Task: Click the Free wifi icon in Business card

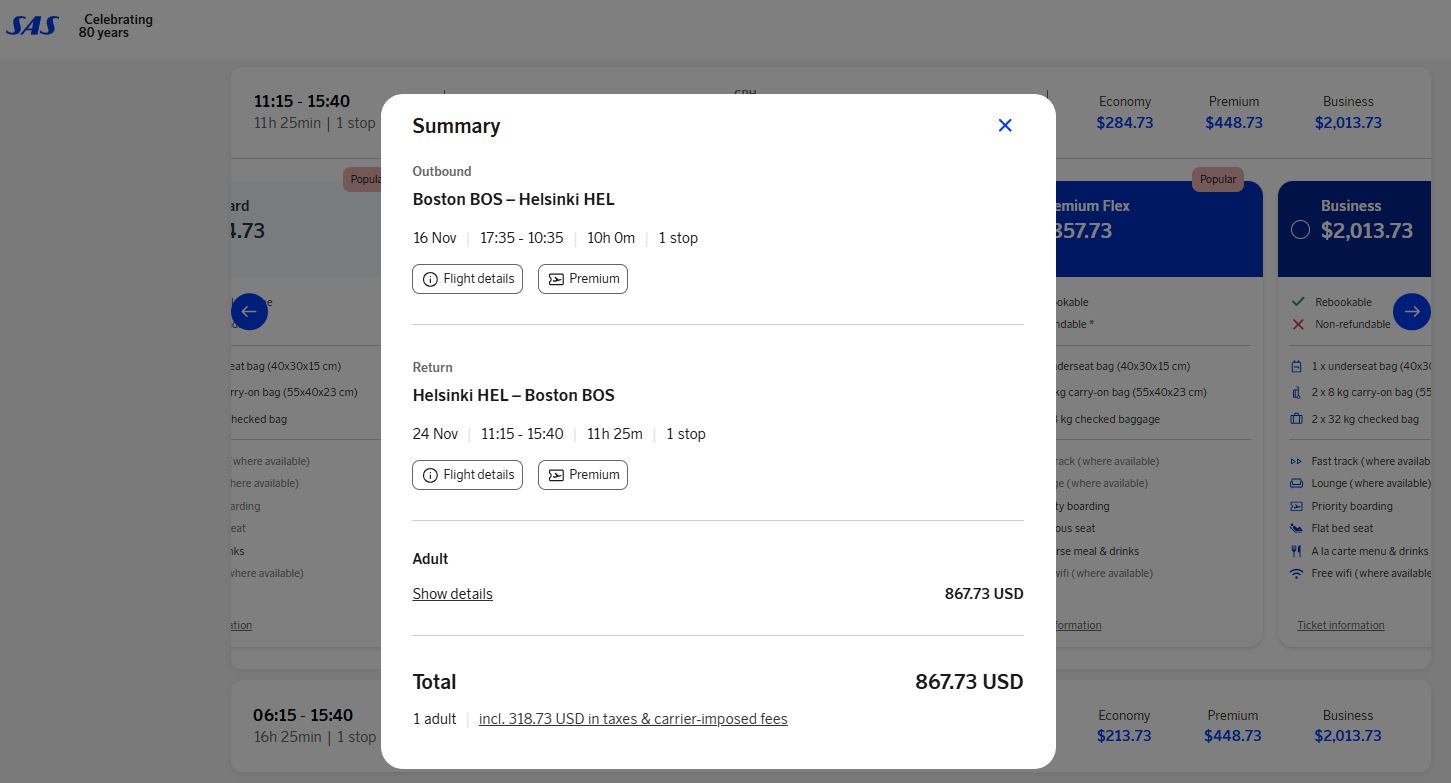Action: click(x=1297, y=573)
